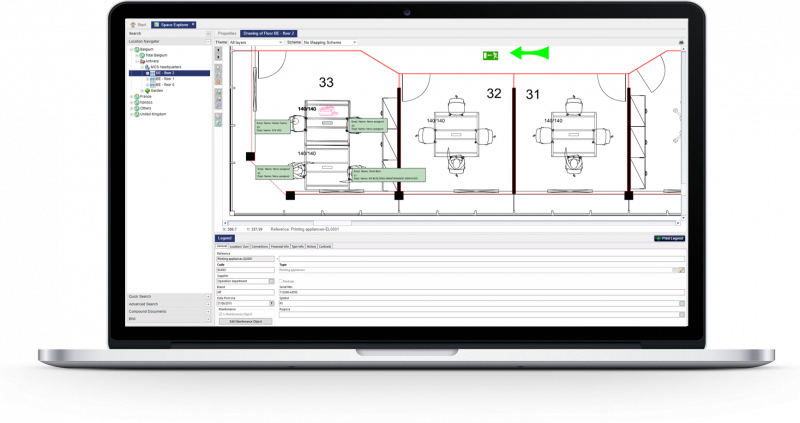Screen dimensions: 800x423
Task: Toggle the Is Maintenance Object checkbox
Action: (x=220, y=314)
